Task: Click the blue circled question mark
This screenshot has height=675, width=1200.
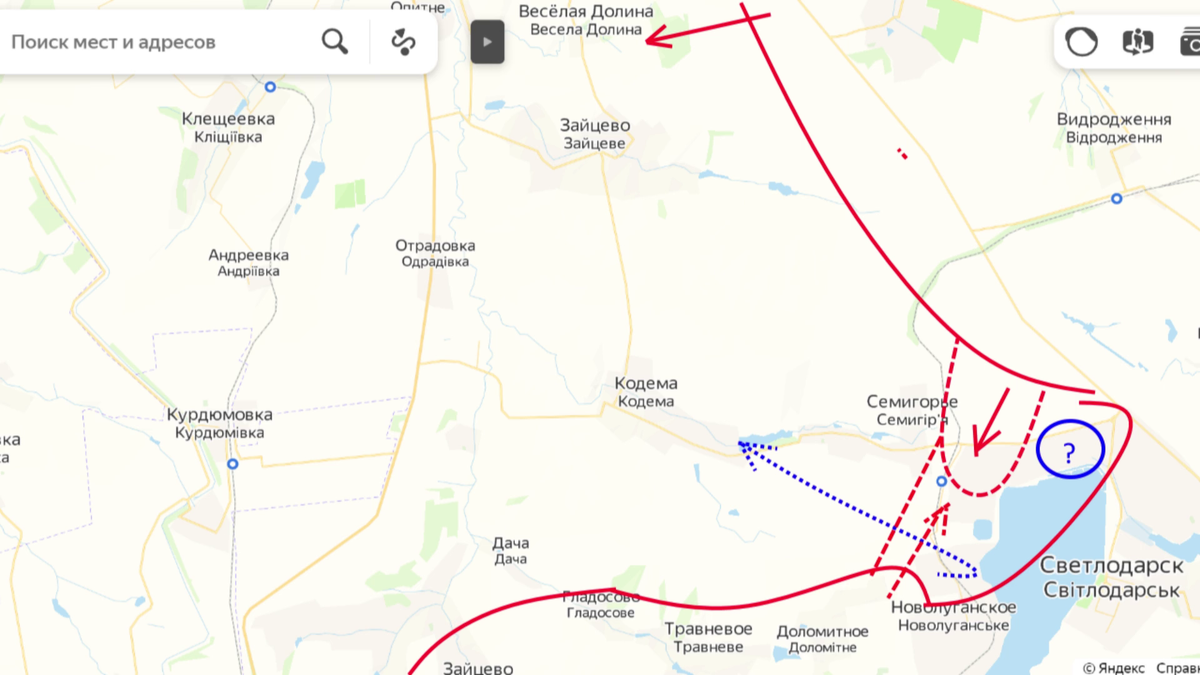Action: click(1070, 451)
